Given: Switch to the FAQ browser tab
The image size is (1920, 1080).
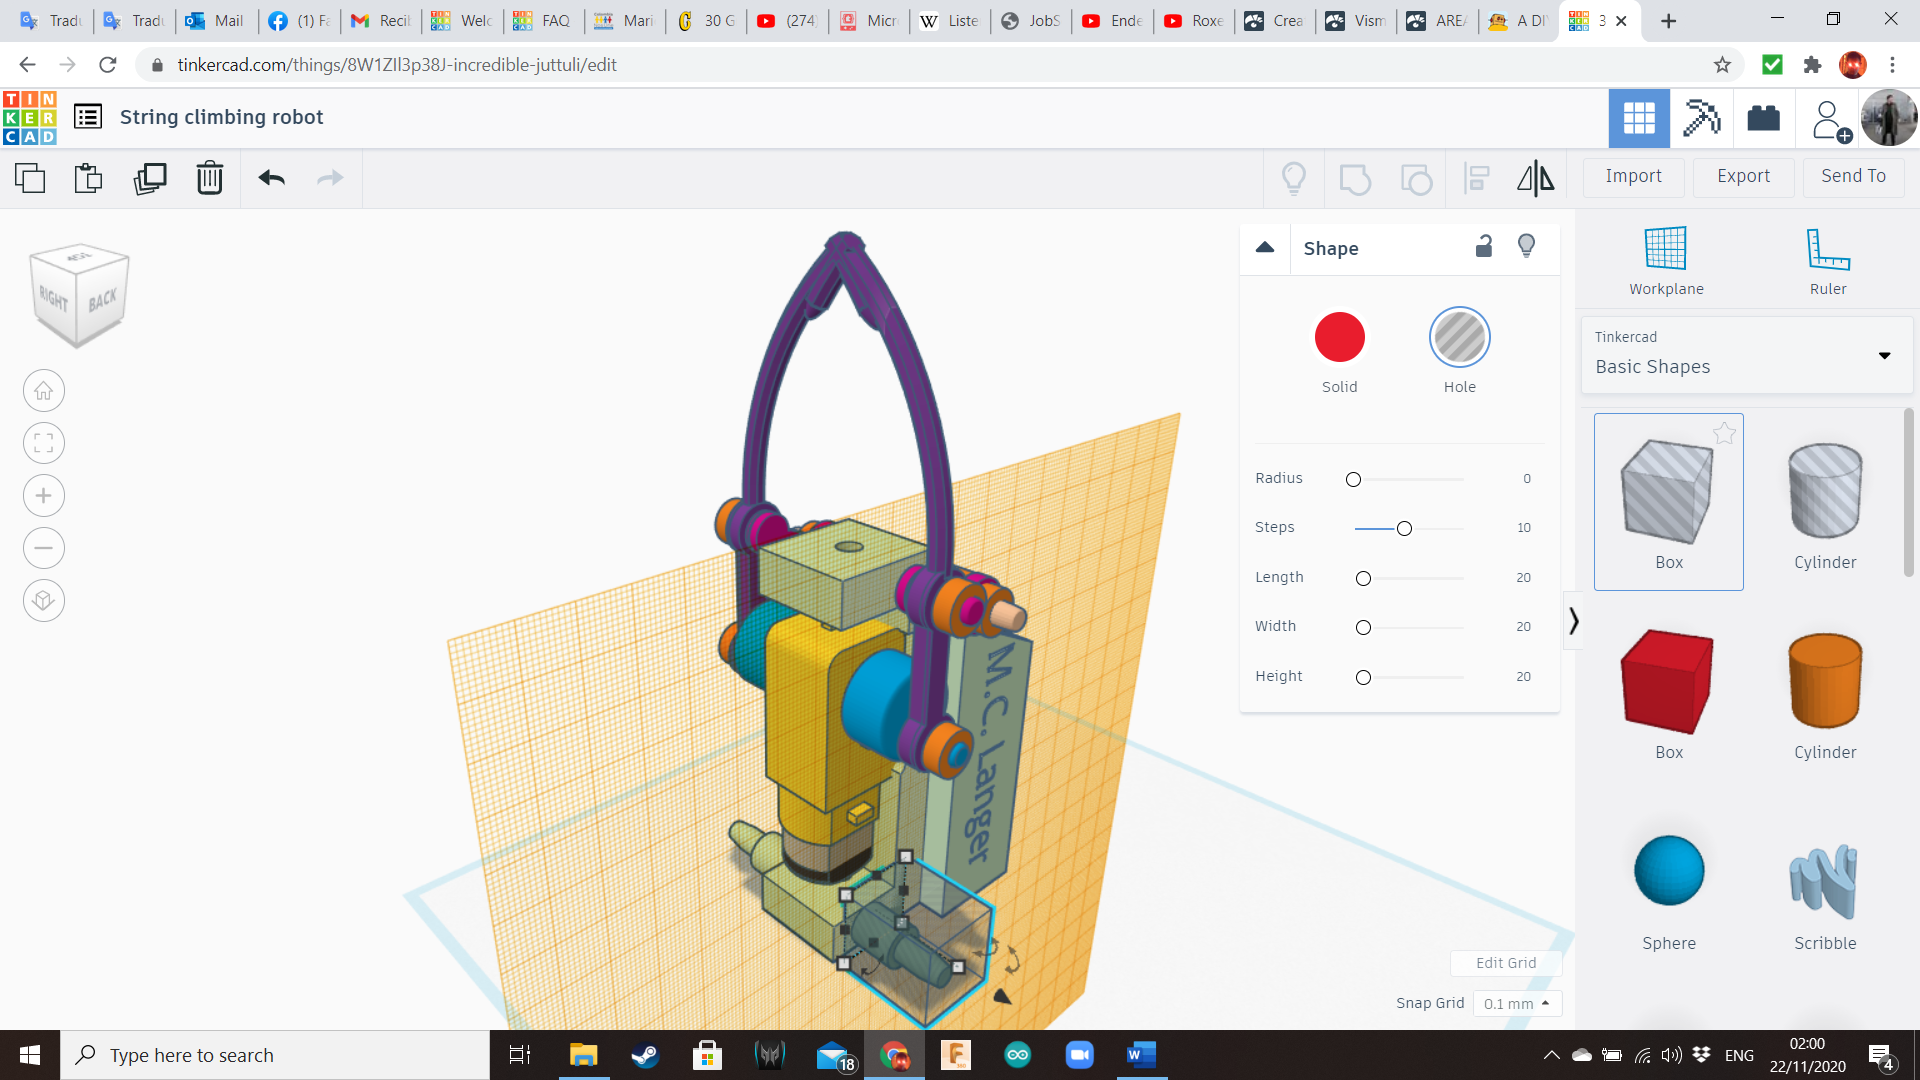Looking at the screenshot, I should click(x=544, y=21).
